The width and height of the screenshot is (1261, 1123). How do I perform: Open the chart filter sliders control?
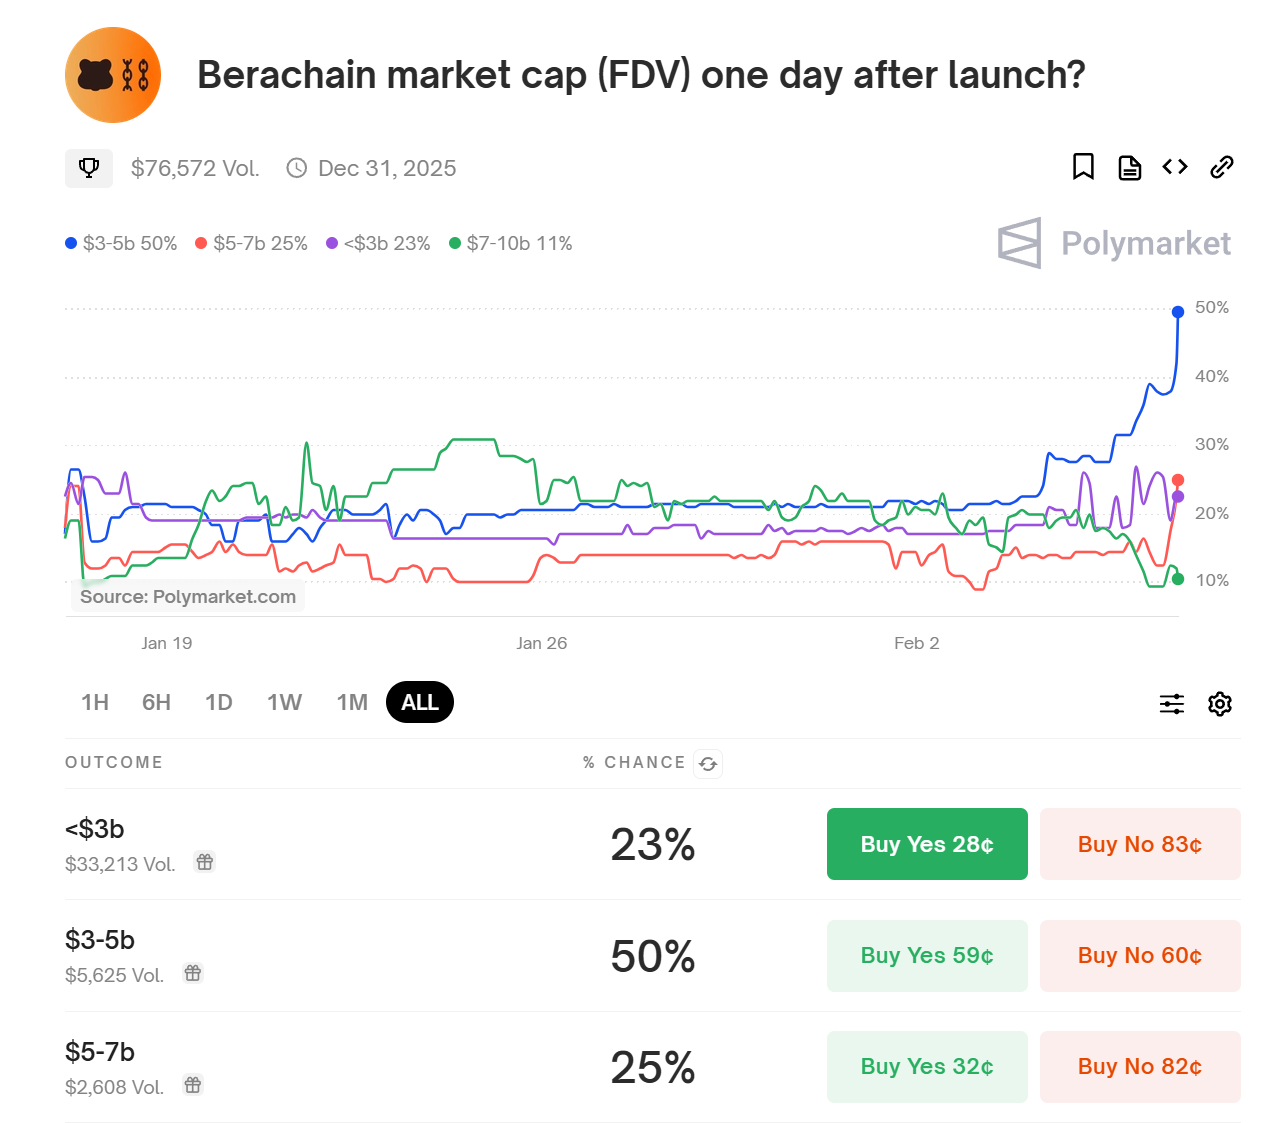coord(1171,703)
